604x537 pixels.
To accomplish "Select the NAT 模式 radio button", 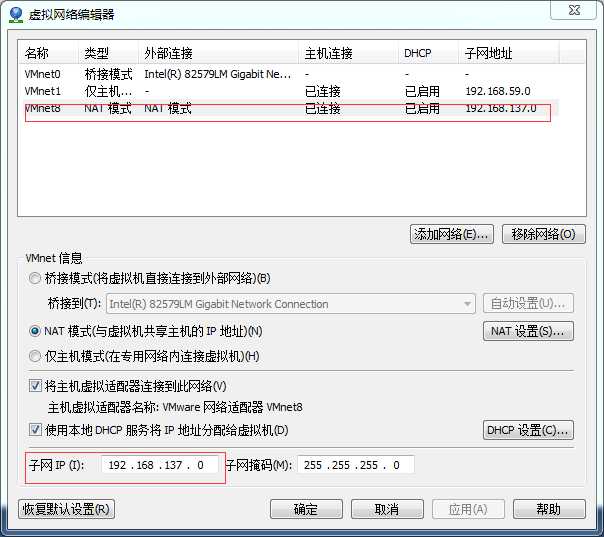I will point(35,331).
